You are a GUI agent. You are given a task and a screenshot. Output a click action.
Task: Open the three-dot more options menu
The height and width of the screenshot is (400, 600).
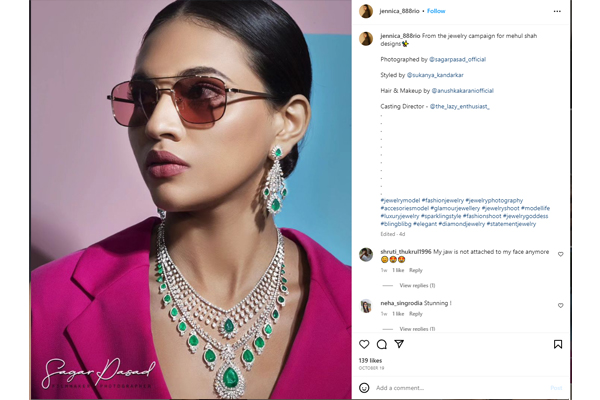coord(557,11)
